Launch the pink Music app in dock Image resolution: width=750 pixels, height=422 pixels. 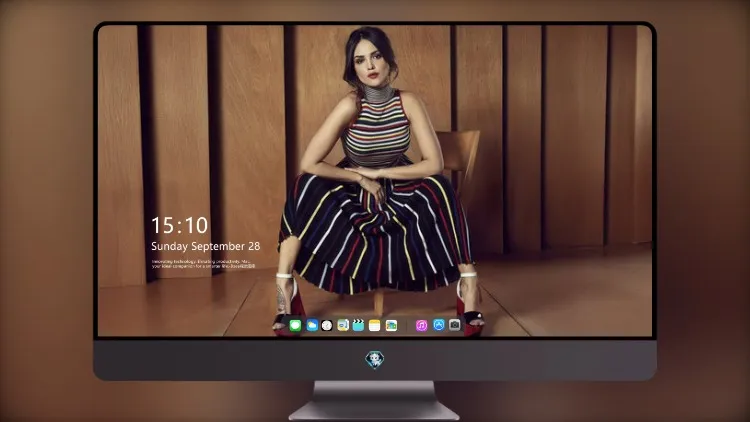coord(421,325)
